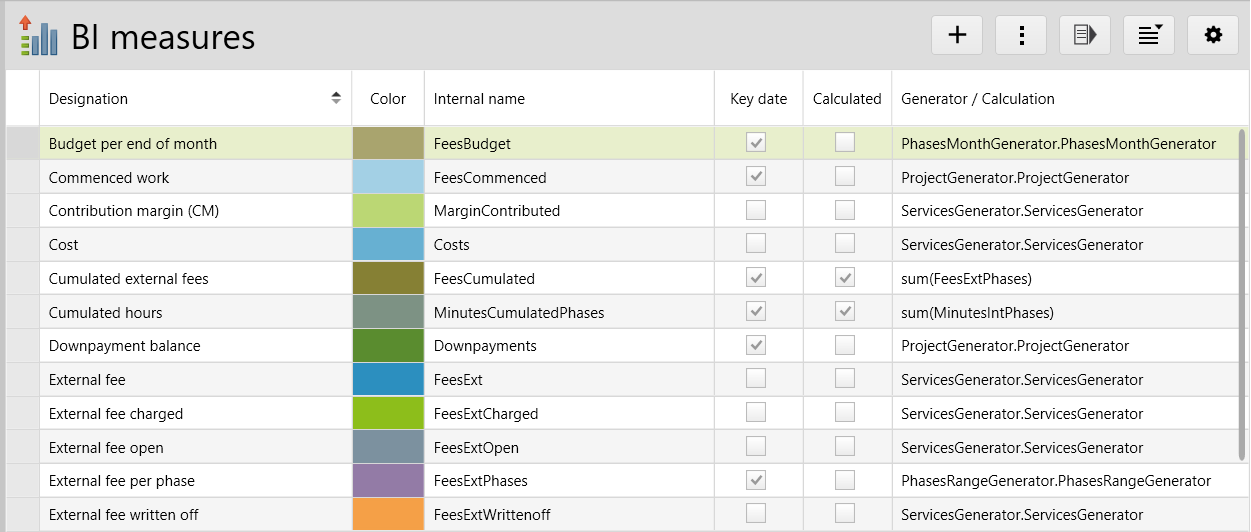Select the Downpayment balance row

tap(125, 346)
